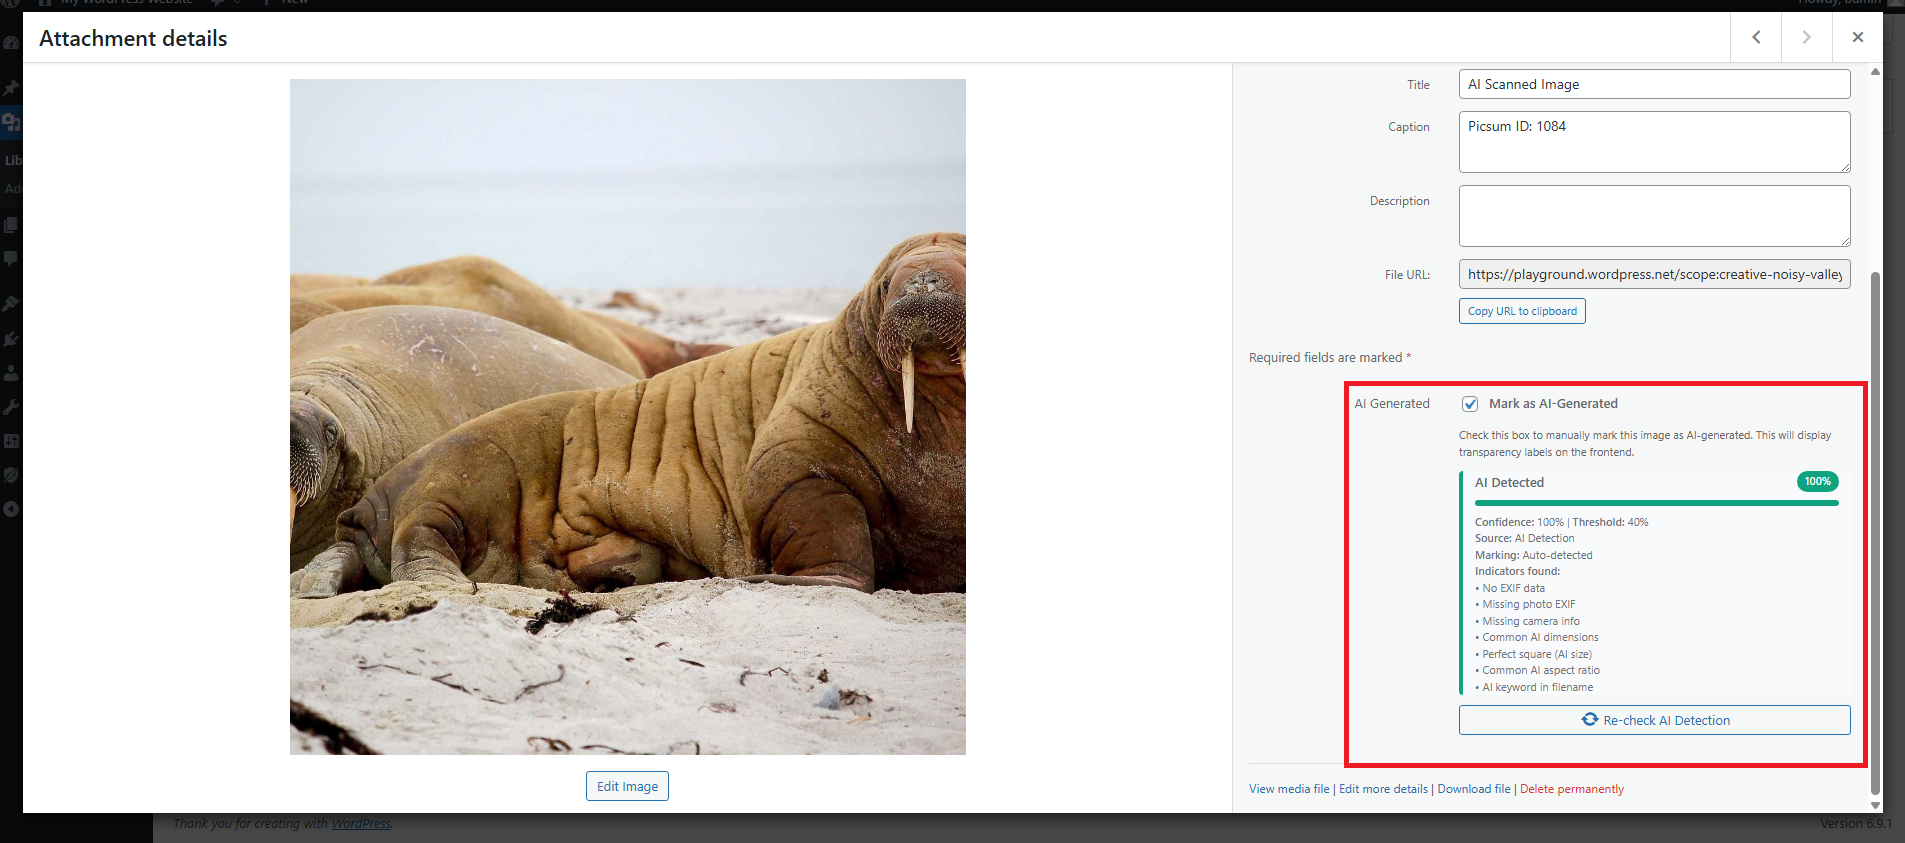Click the 'Attachment details' dialog heading
The width and height of the screenshot is (1905, 843).
133,38
